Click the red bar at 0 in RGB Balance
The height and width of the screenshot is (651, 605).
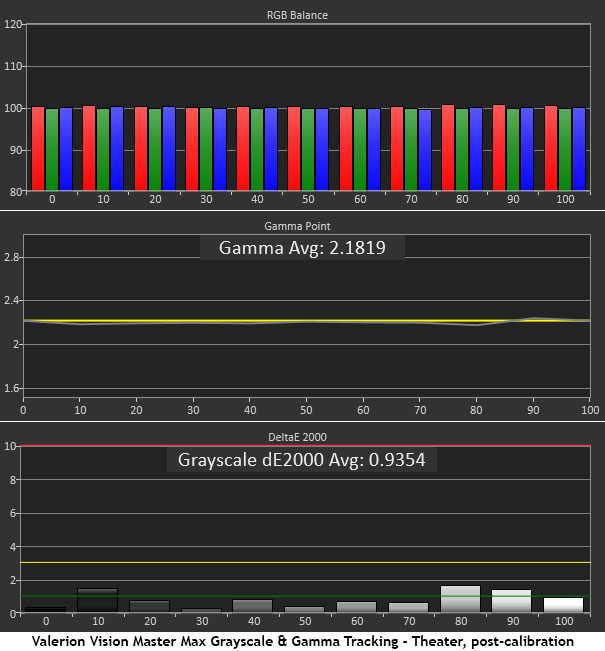point(38,148)
